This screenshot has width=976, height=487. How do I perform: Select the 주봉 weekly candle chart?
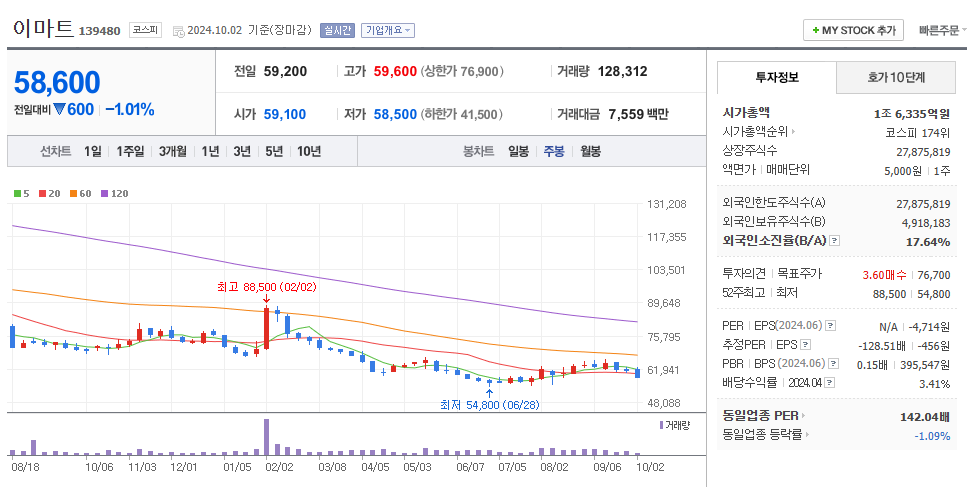554,151
